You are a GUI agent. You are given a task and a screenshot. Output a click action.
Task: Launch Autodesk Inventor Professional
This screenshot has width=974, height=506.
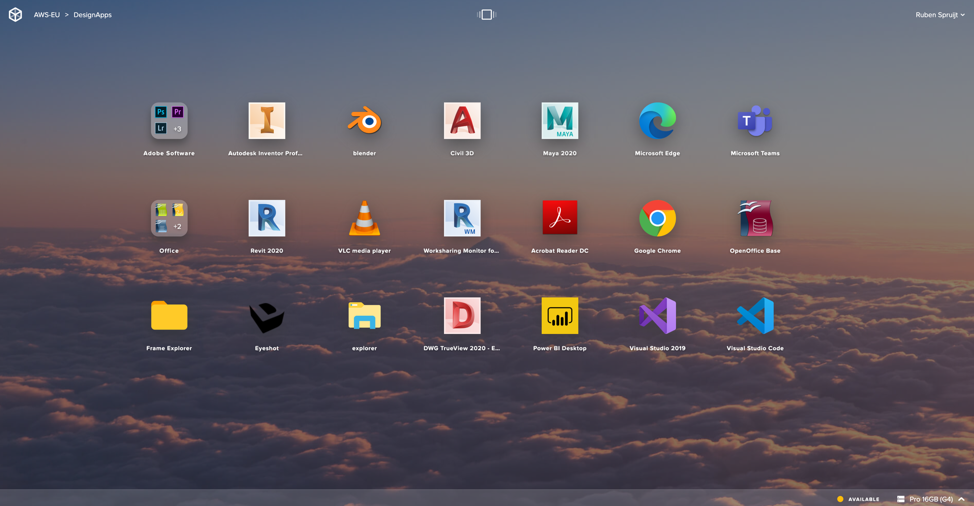click(267, 121)
